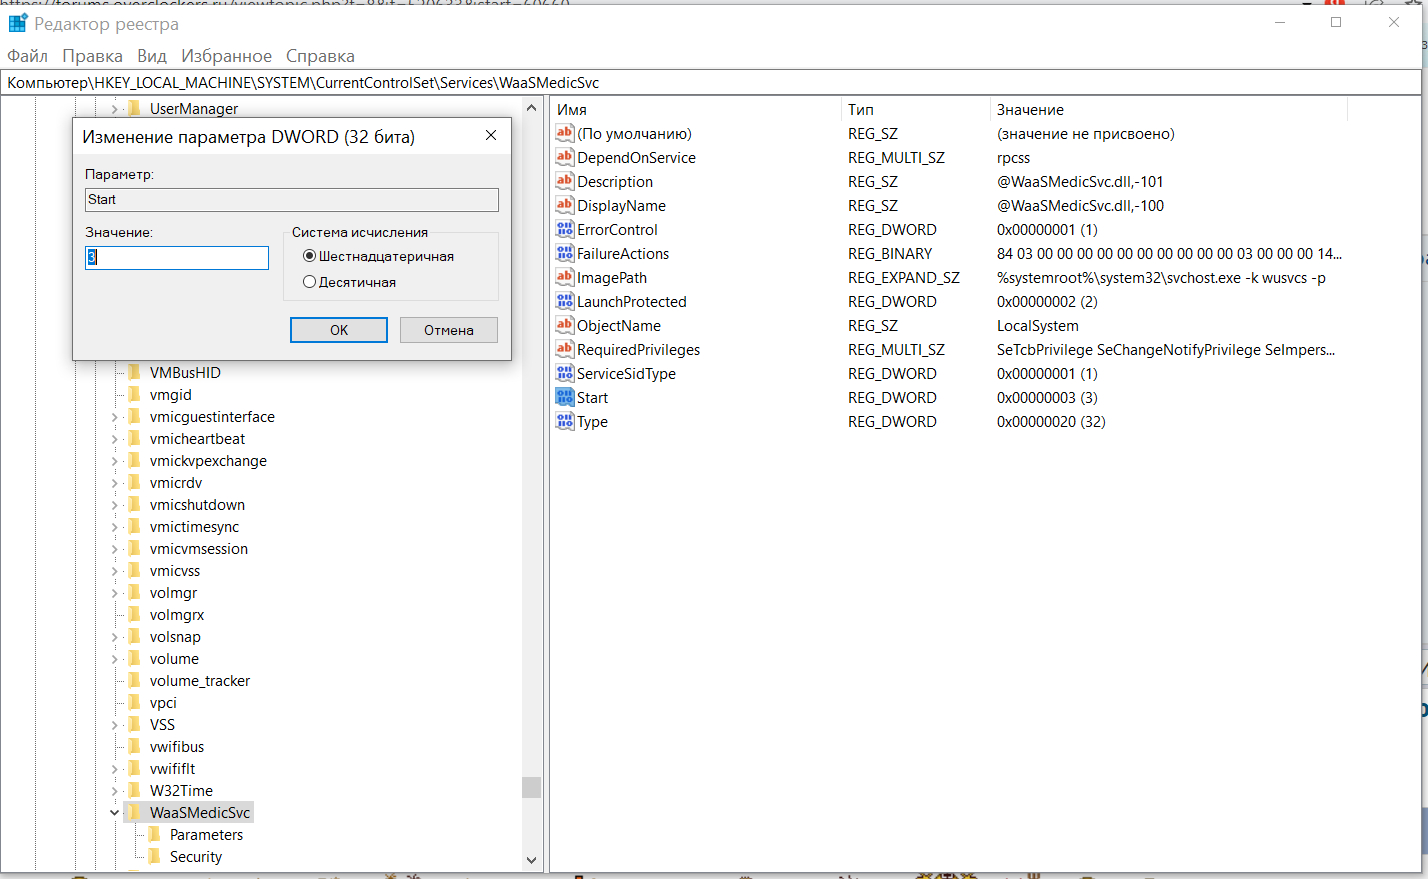Expand the vmictimesync key
Screen dimensions: 1428x879
coord(114,527)
